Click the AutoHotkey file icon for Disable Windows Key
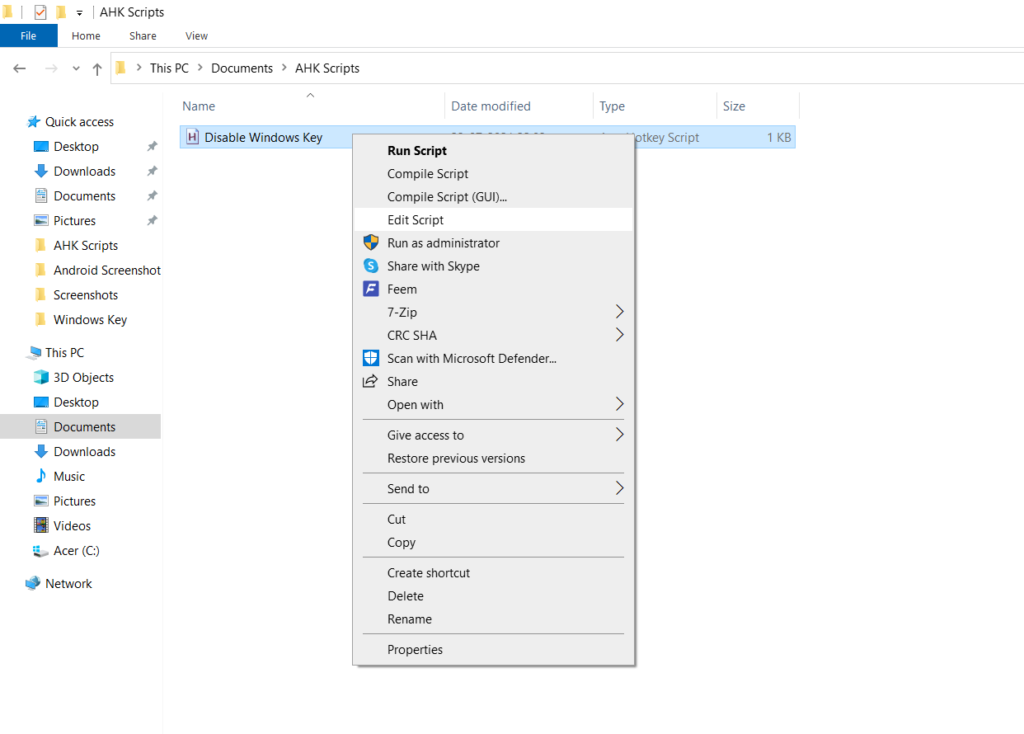The image size is (1024, 734). [x=193, y=137]
